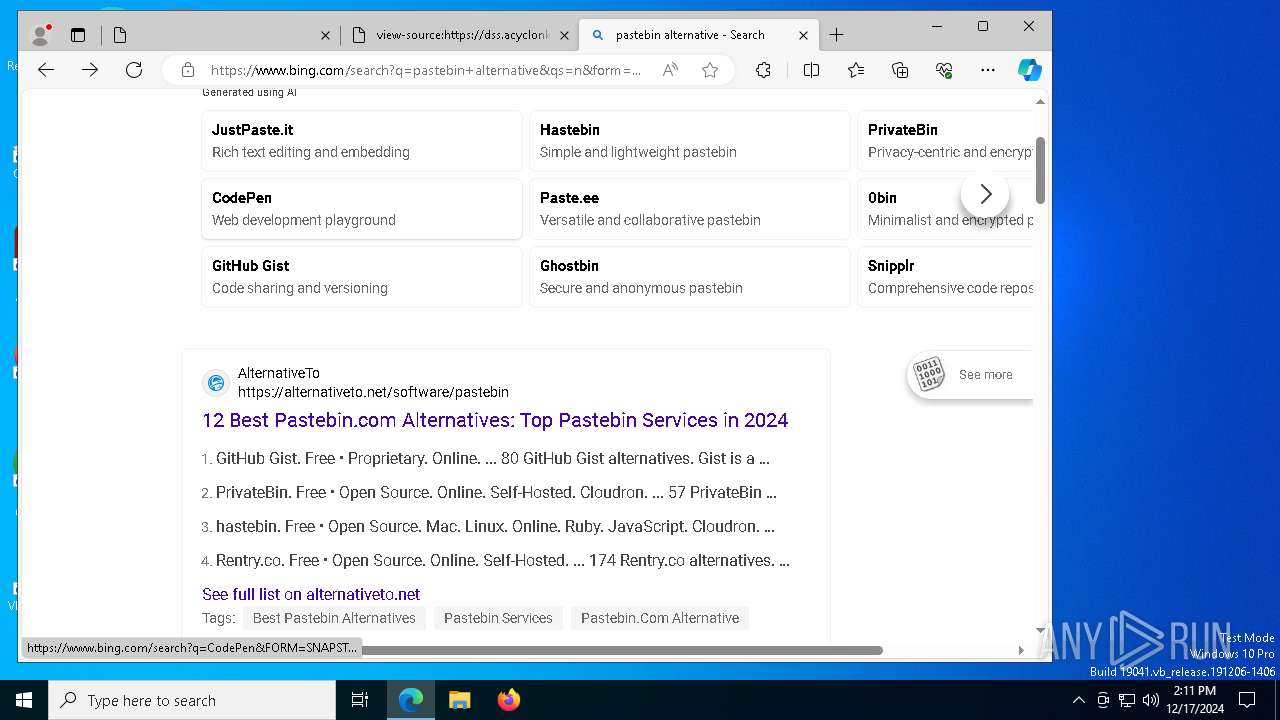
Task: Open the taskbar clock and date
Action: pyautogui.click(x=1195, y=700)
